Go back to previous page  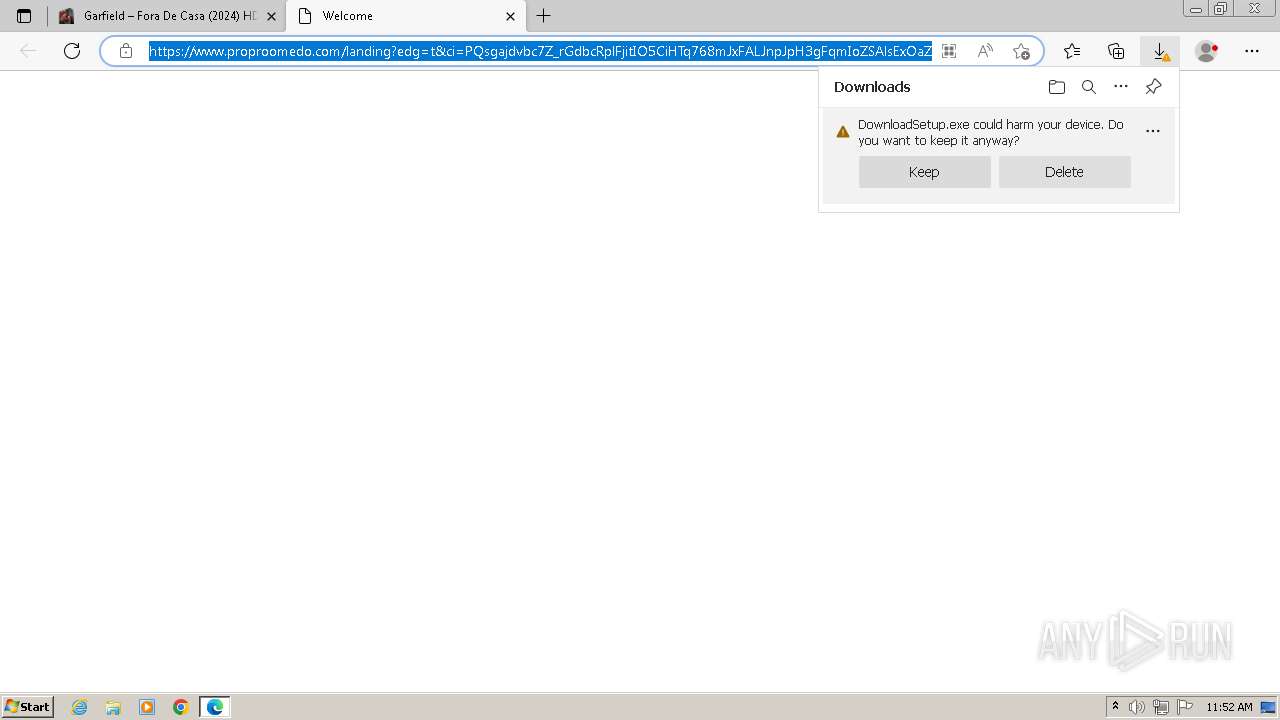(x=28, y=51)
